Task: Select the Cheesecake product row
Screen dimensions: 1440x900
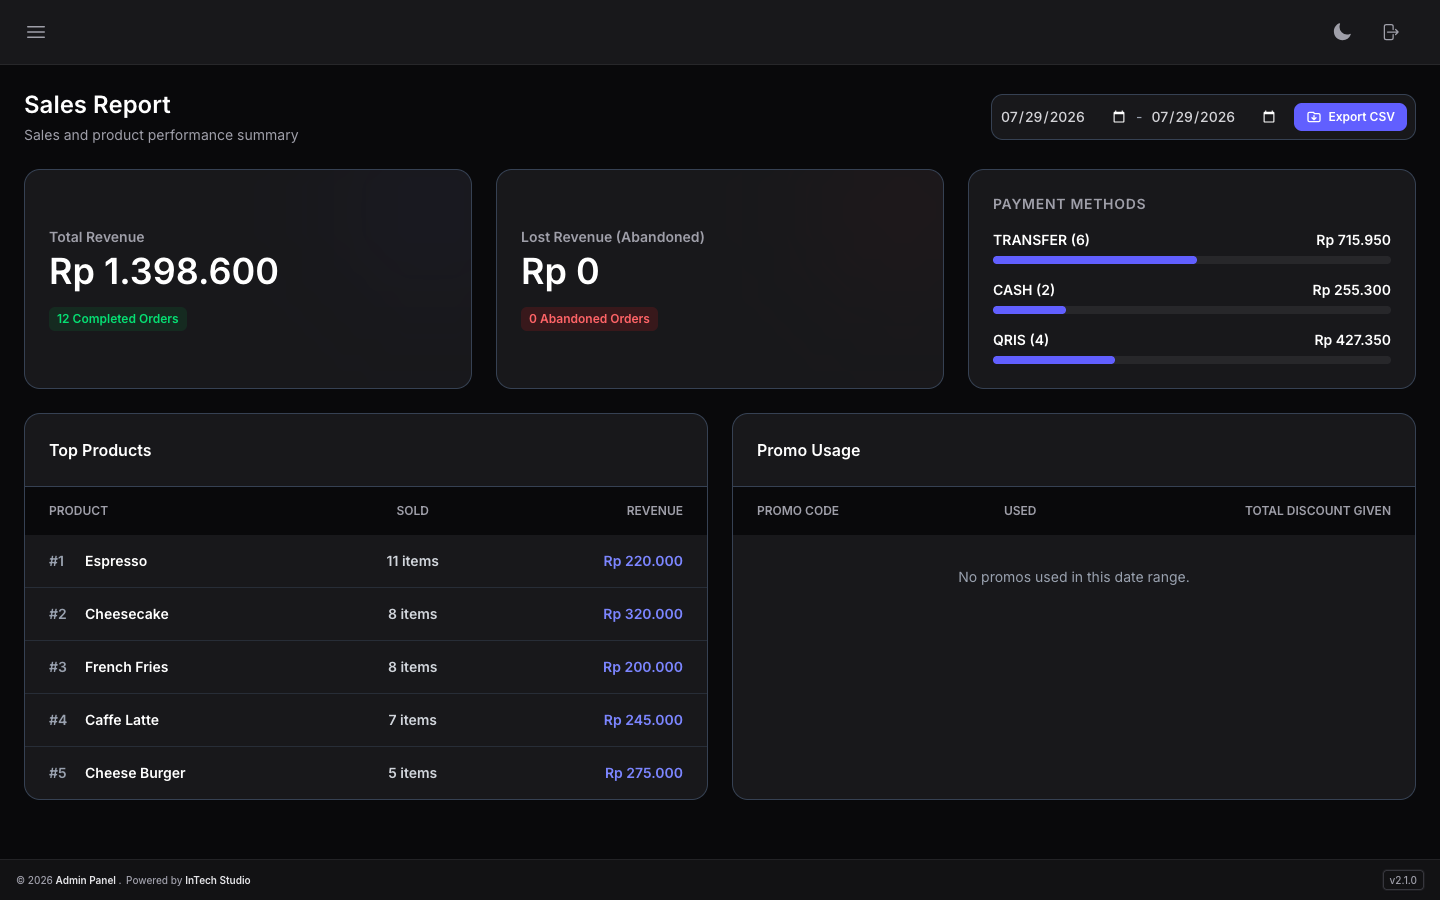Action: [366, 614]
